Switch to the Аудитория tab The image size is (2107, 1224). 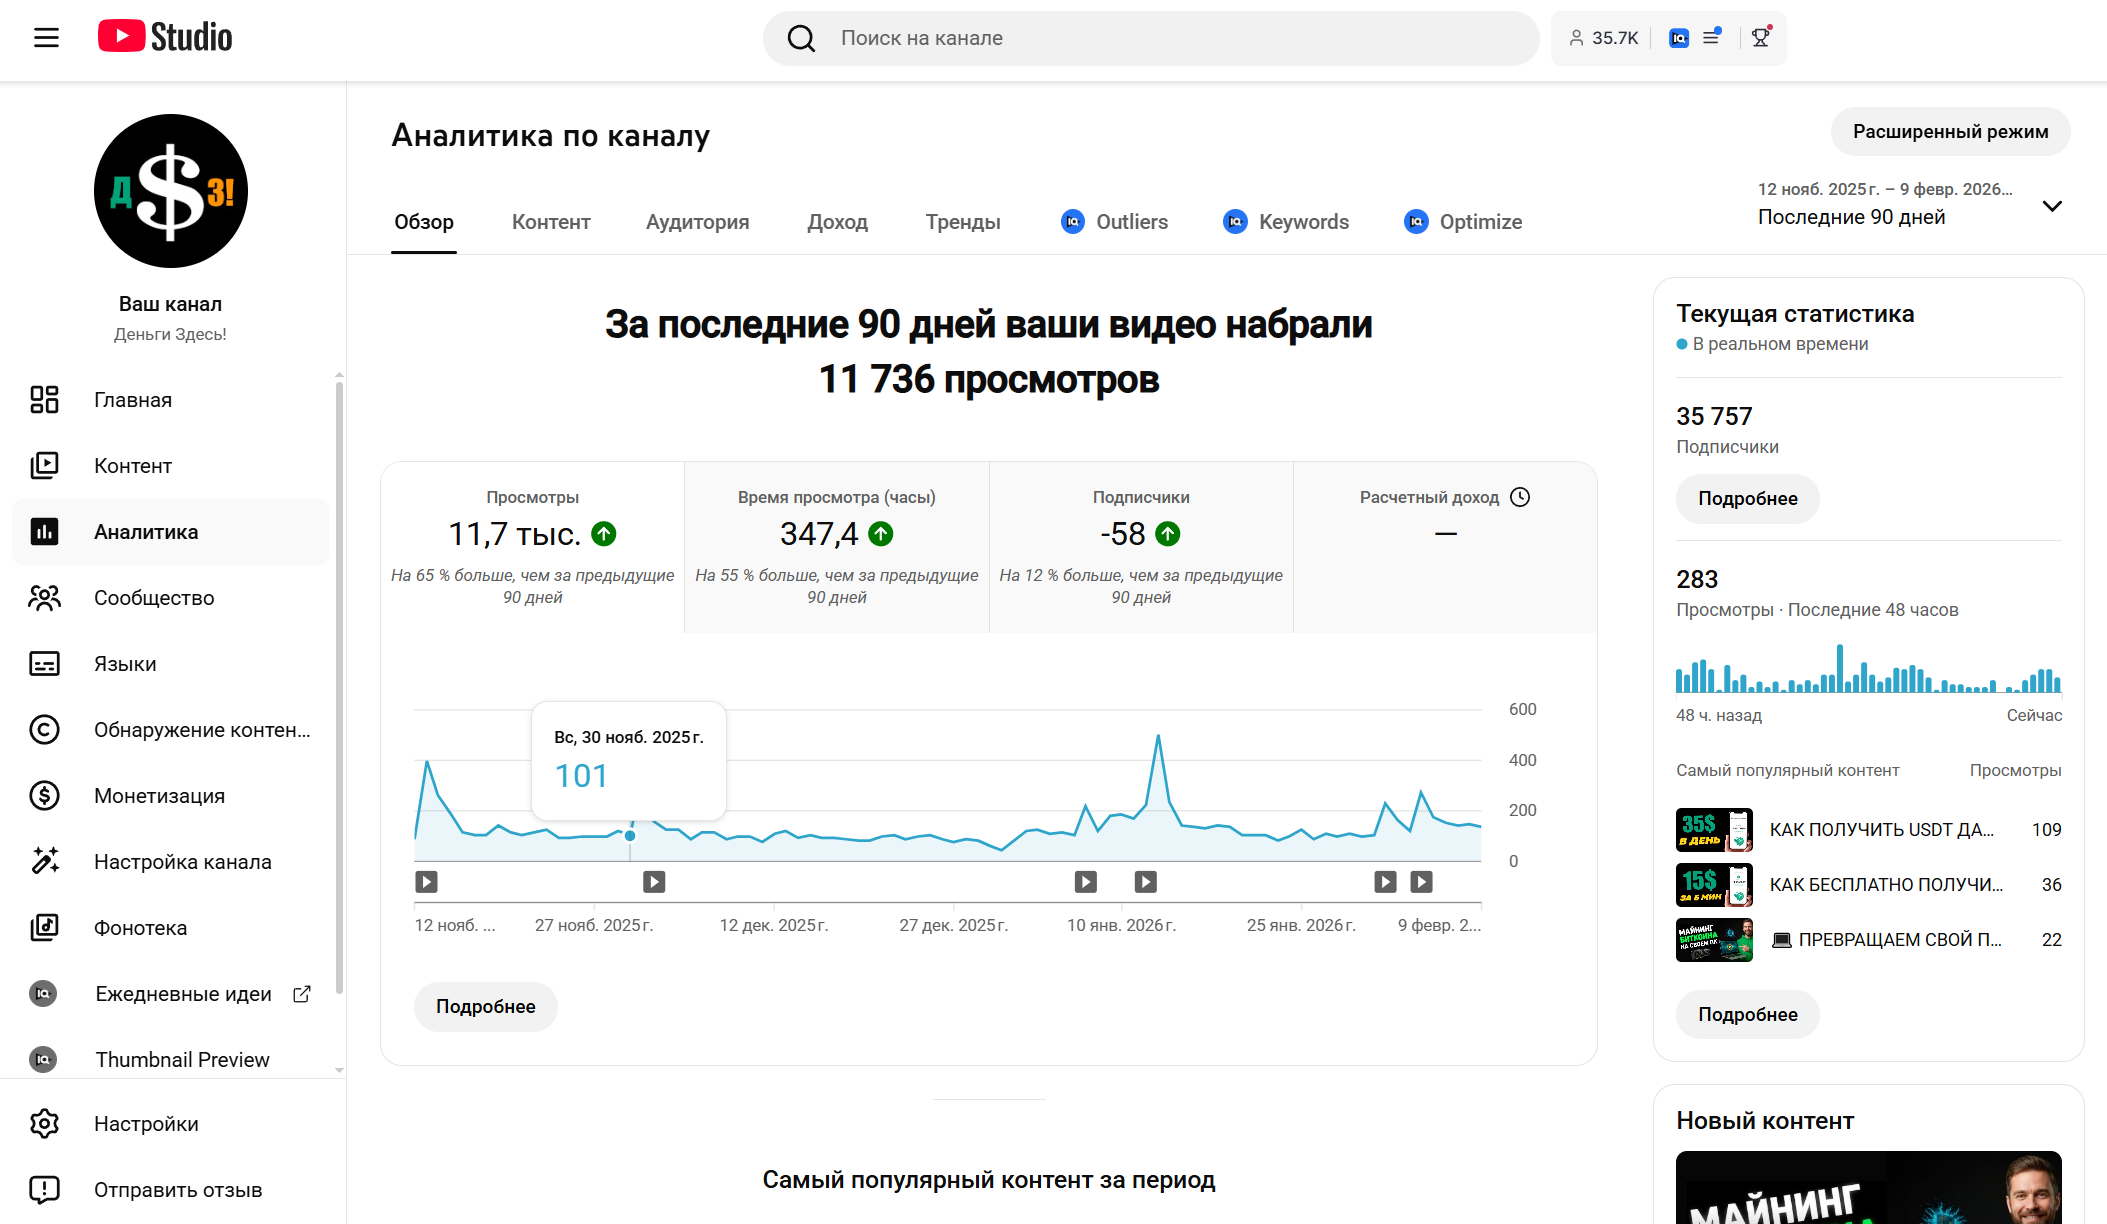[697, 222]
